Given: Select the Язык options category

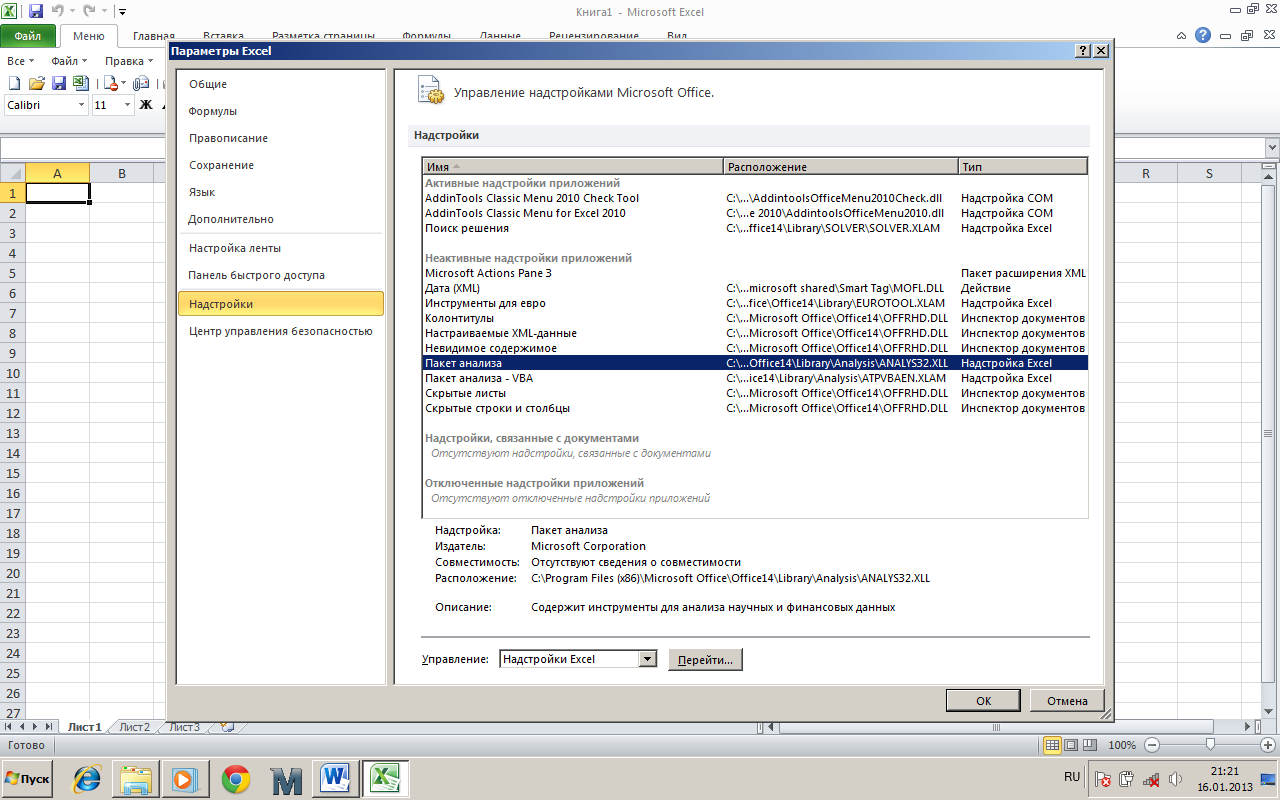Looking at the screenshot, I should tap(280, 192).
